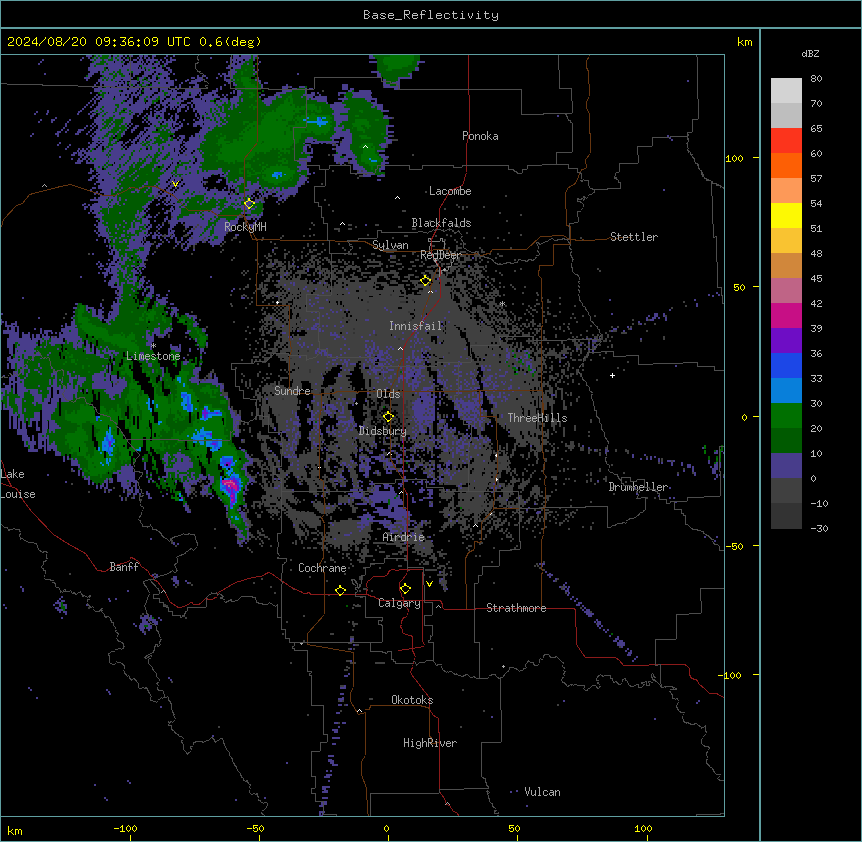The height and width of the screenshot is (842, 862).
Task: Click the Airdrie city label
Action: 404,537
